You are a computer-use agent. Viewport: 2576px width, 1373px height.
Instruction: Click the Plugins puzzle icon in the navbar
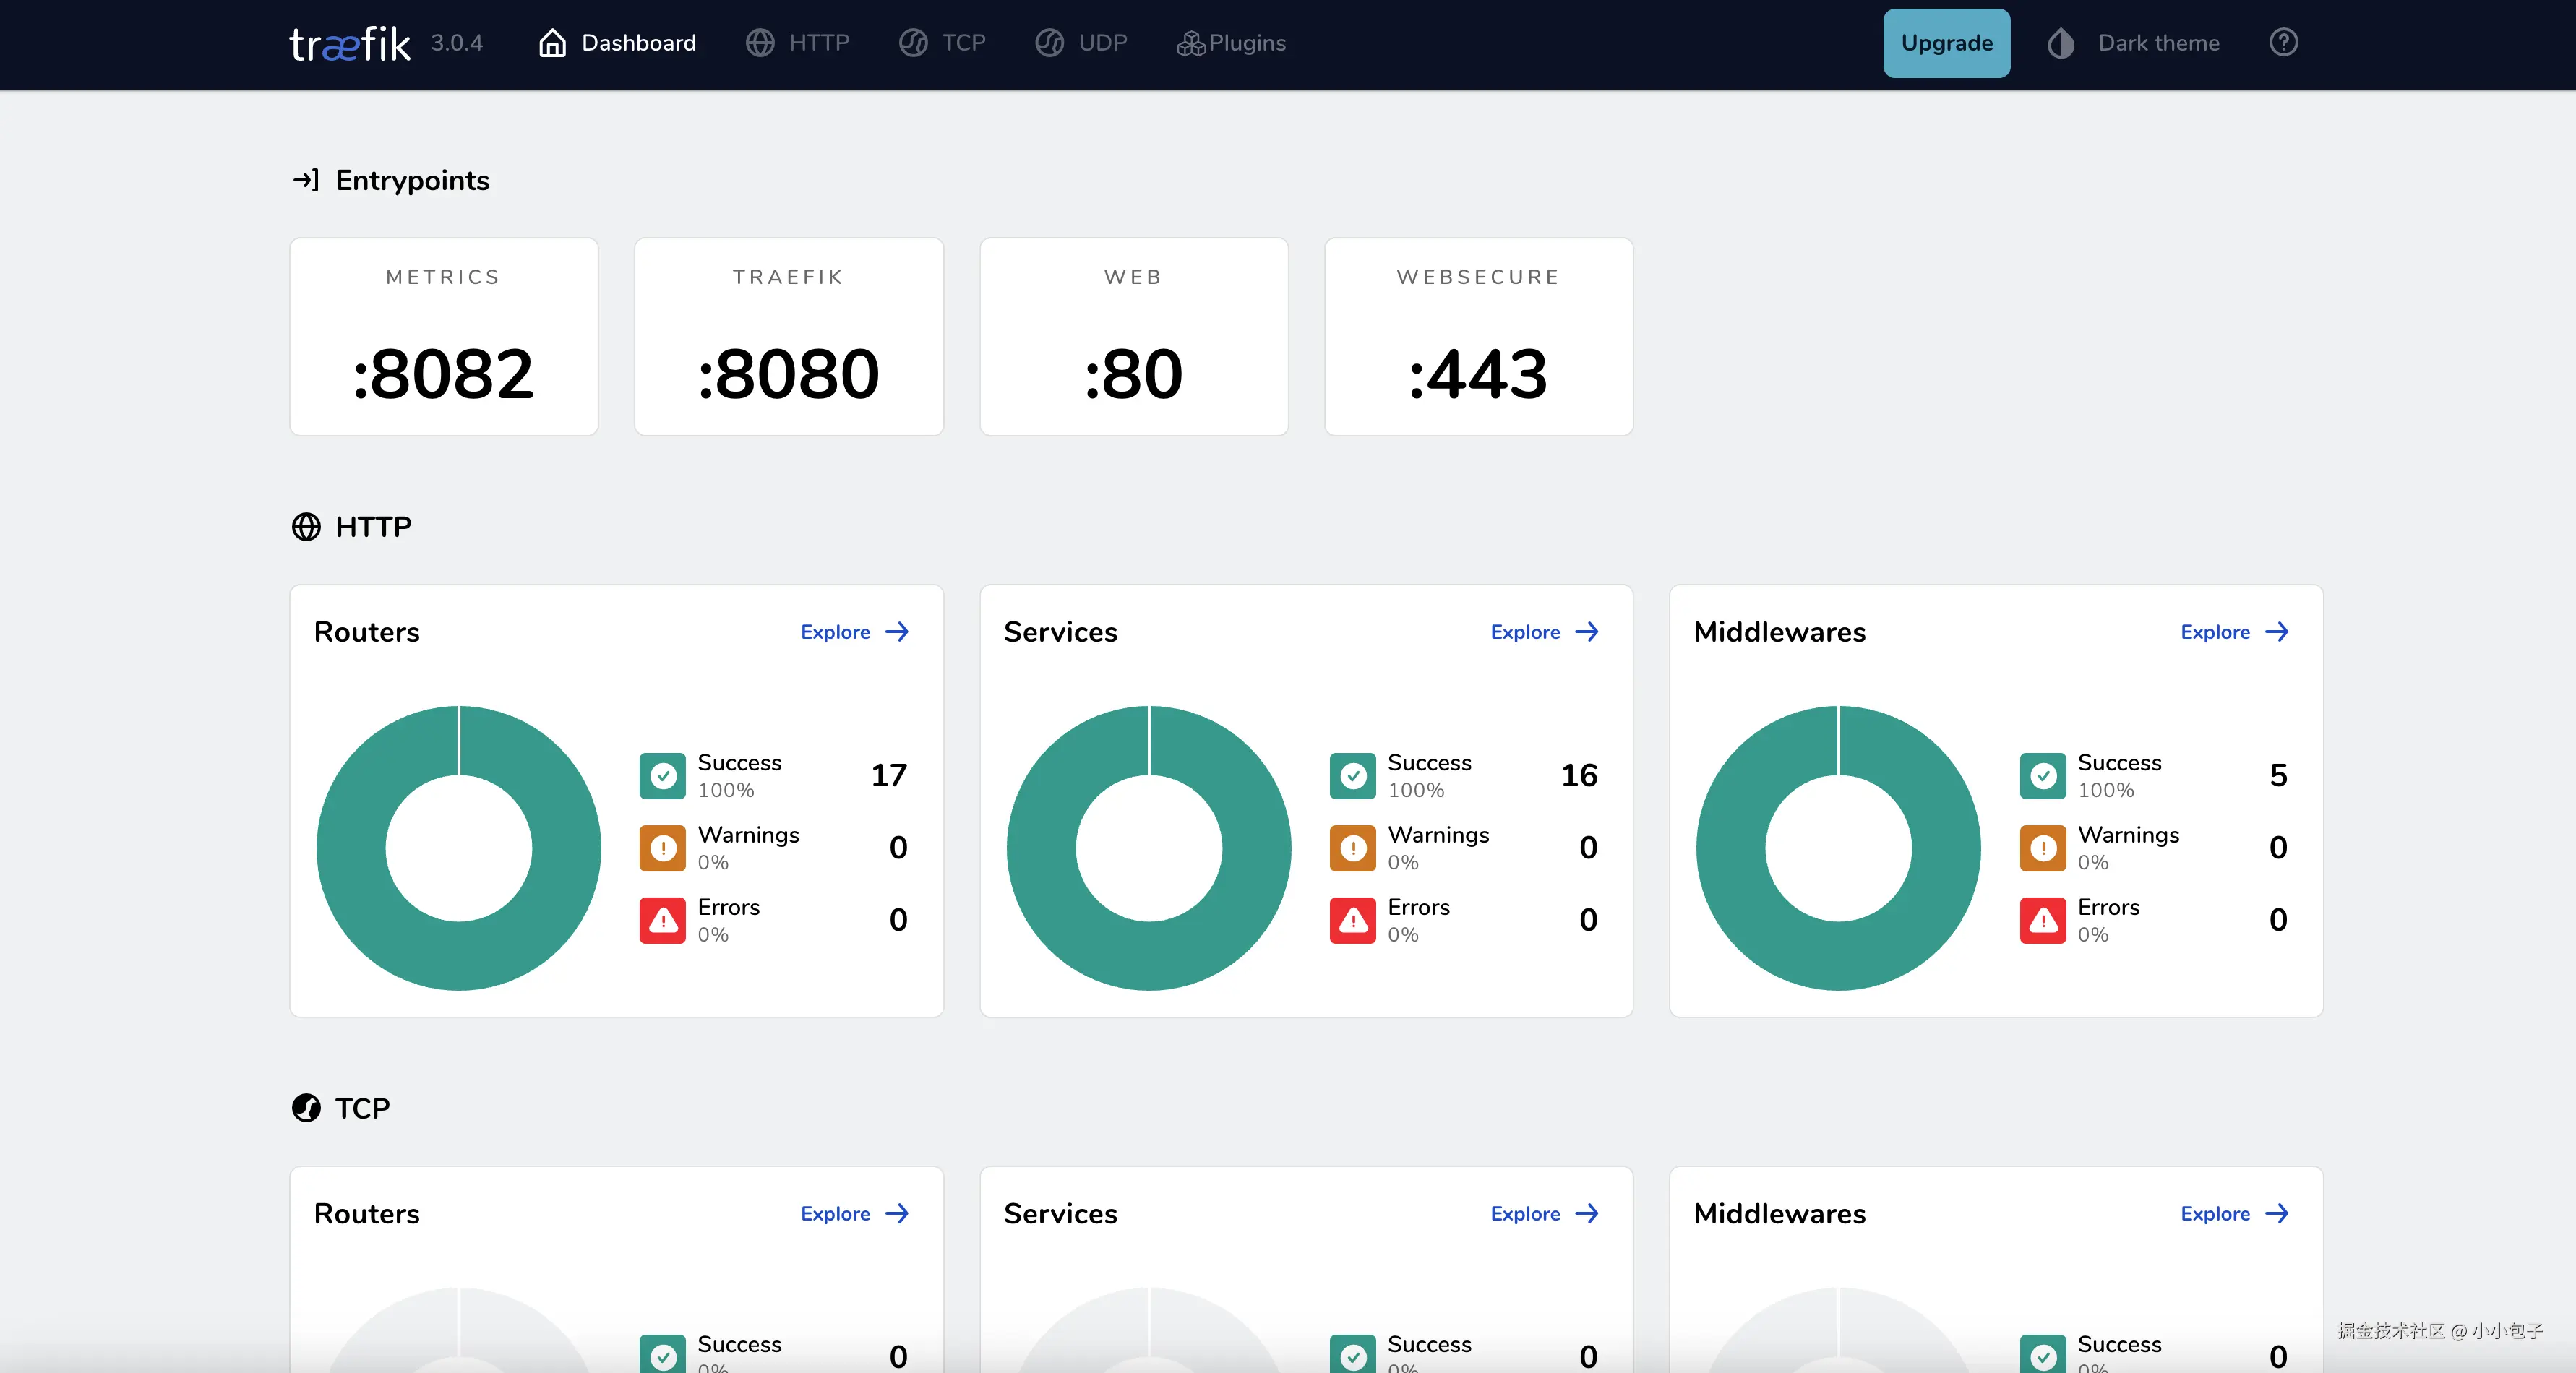(1191, 43)
